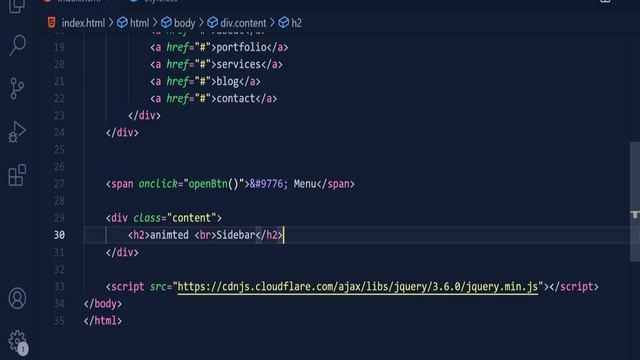Viewport: 640px width, 360px height.
Task: Click line number 27 in gutter
Action: [59, 184]
